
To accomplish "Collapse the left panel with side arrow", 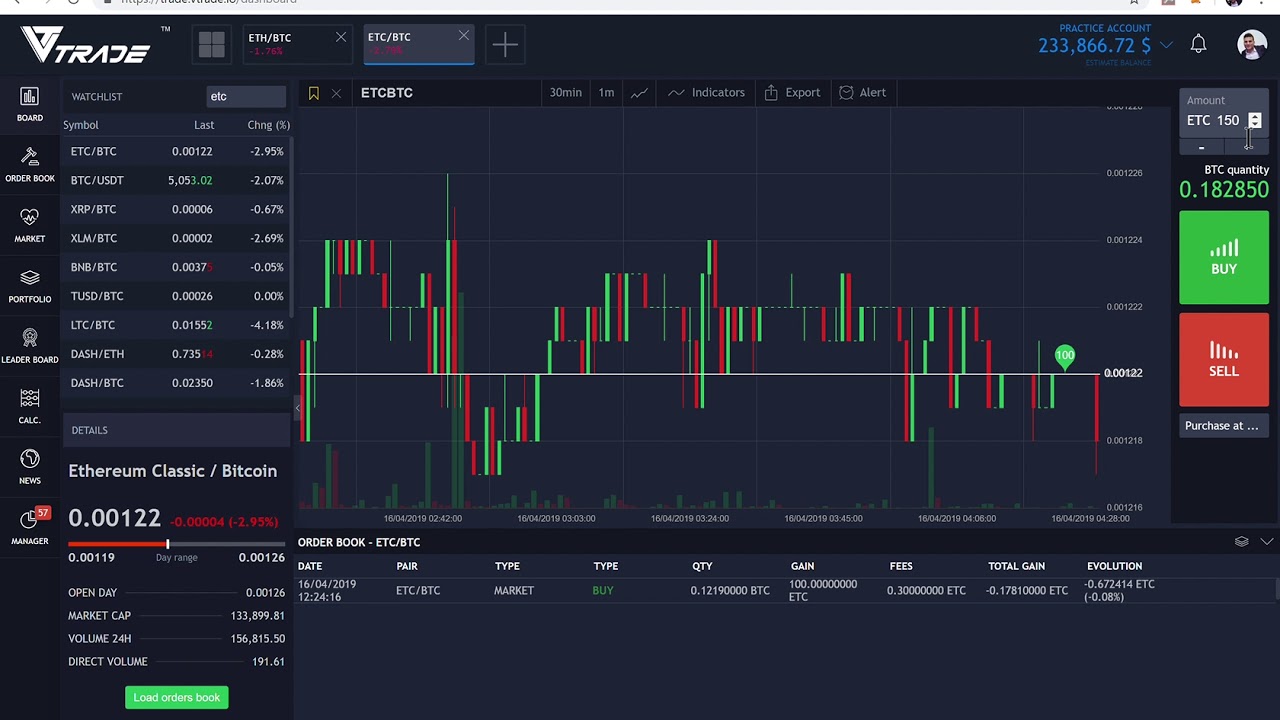I will [297, 407].
